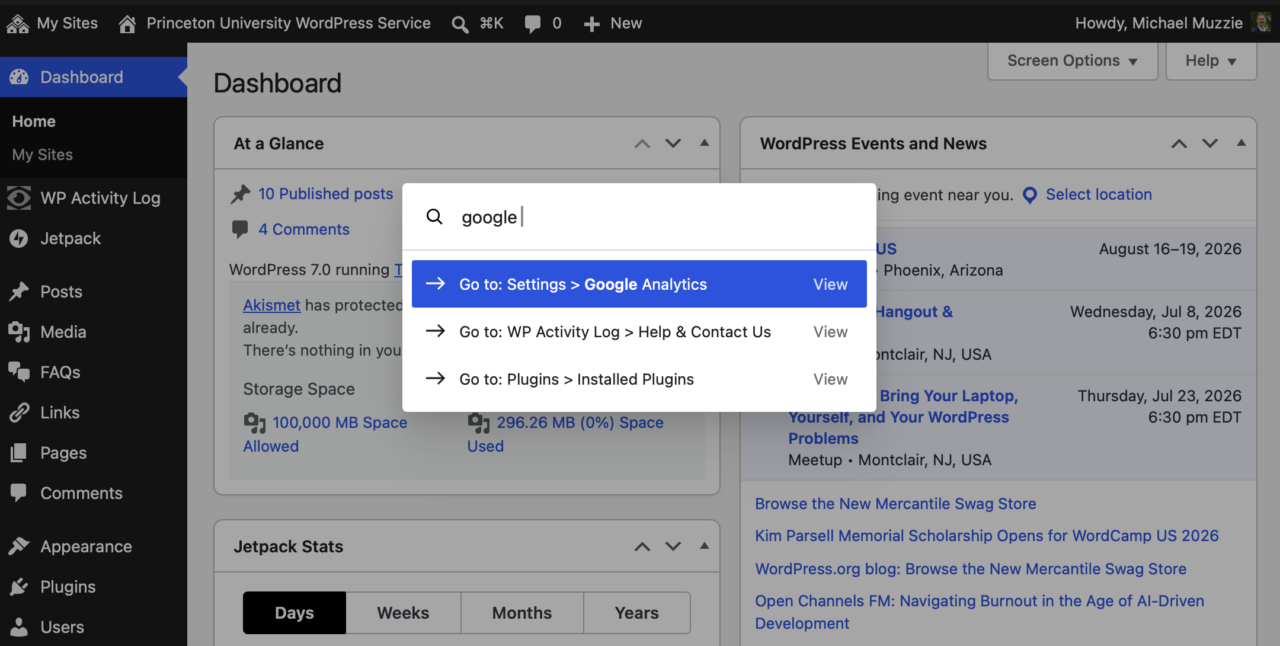Click the comment icon beside 4 Comments
The image size is (1280, 646).
(x=240, y=229)
